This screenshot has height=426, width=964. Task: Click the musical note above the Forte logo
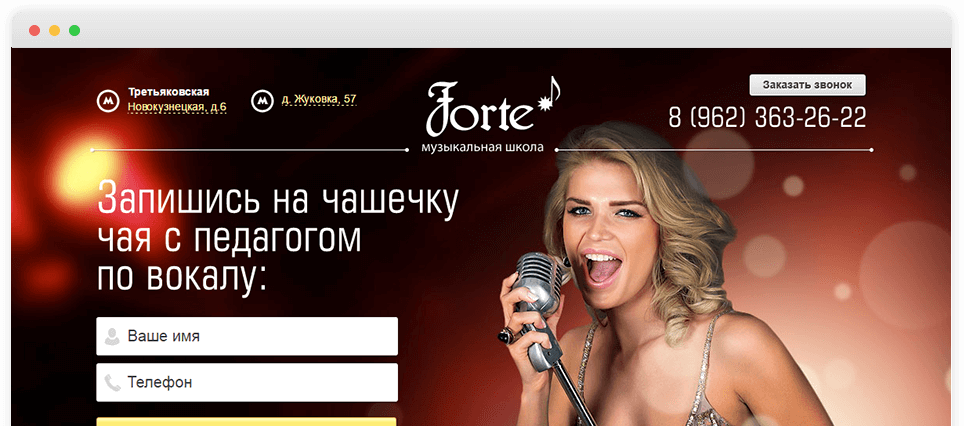pos(550,95)
